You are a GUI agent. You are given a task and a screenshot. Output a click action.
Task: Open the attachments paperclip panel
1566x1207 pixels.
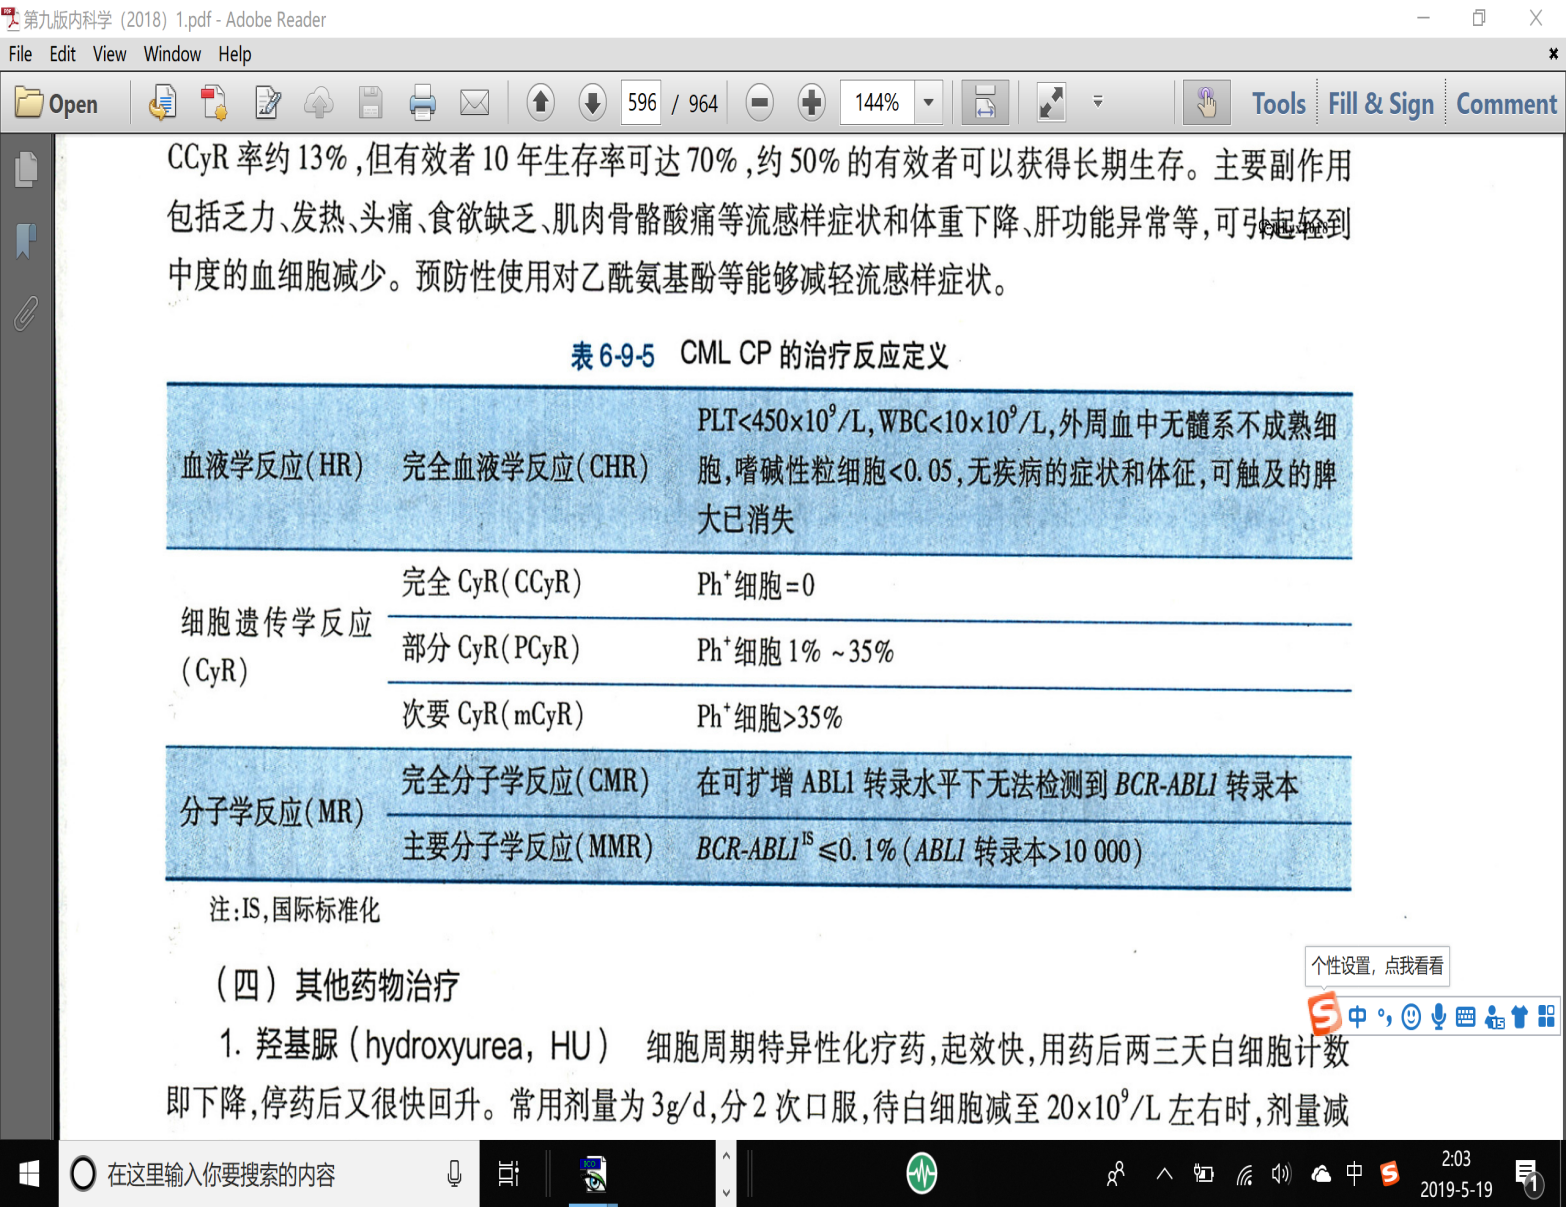pos(26,313)
